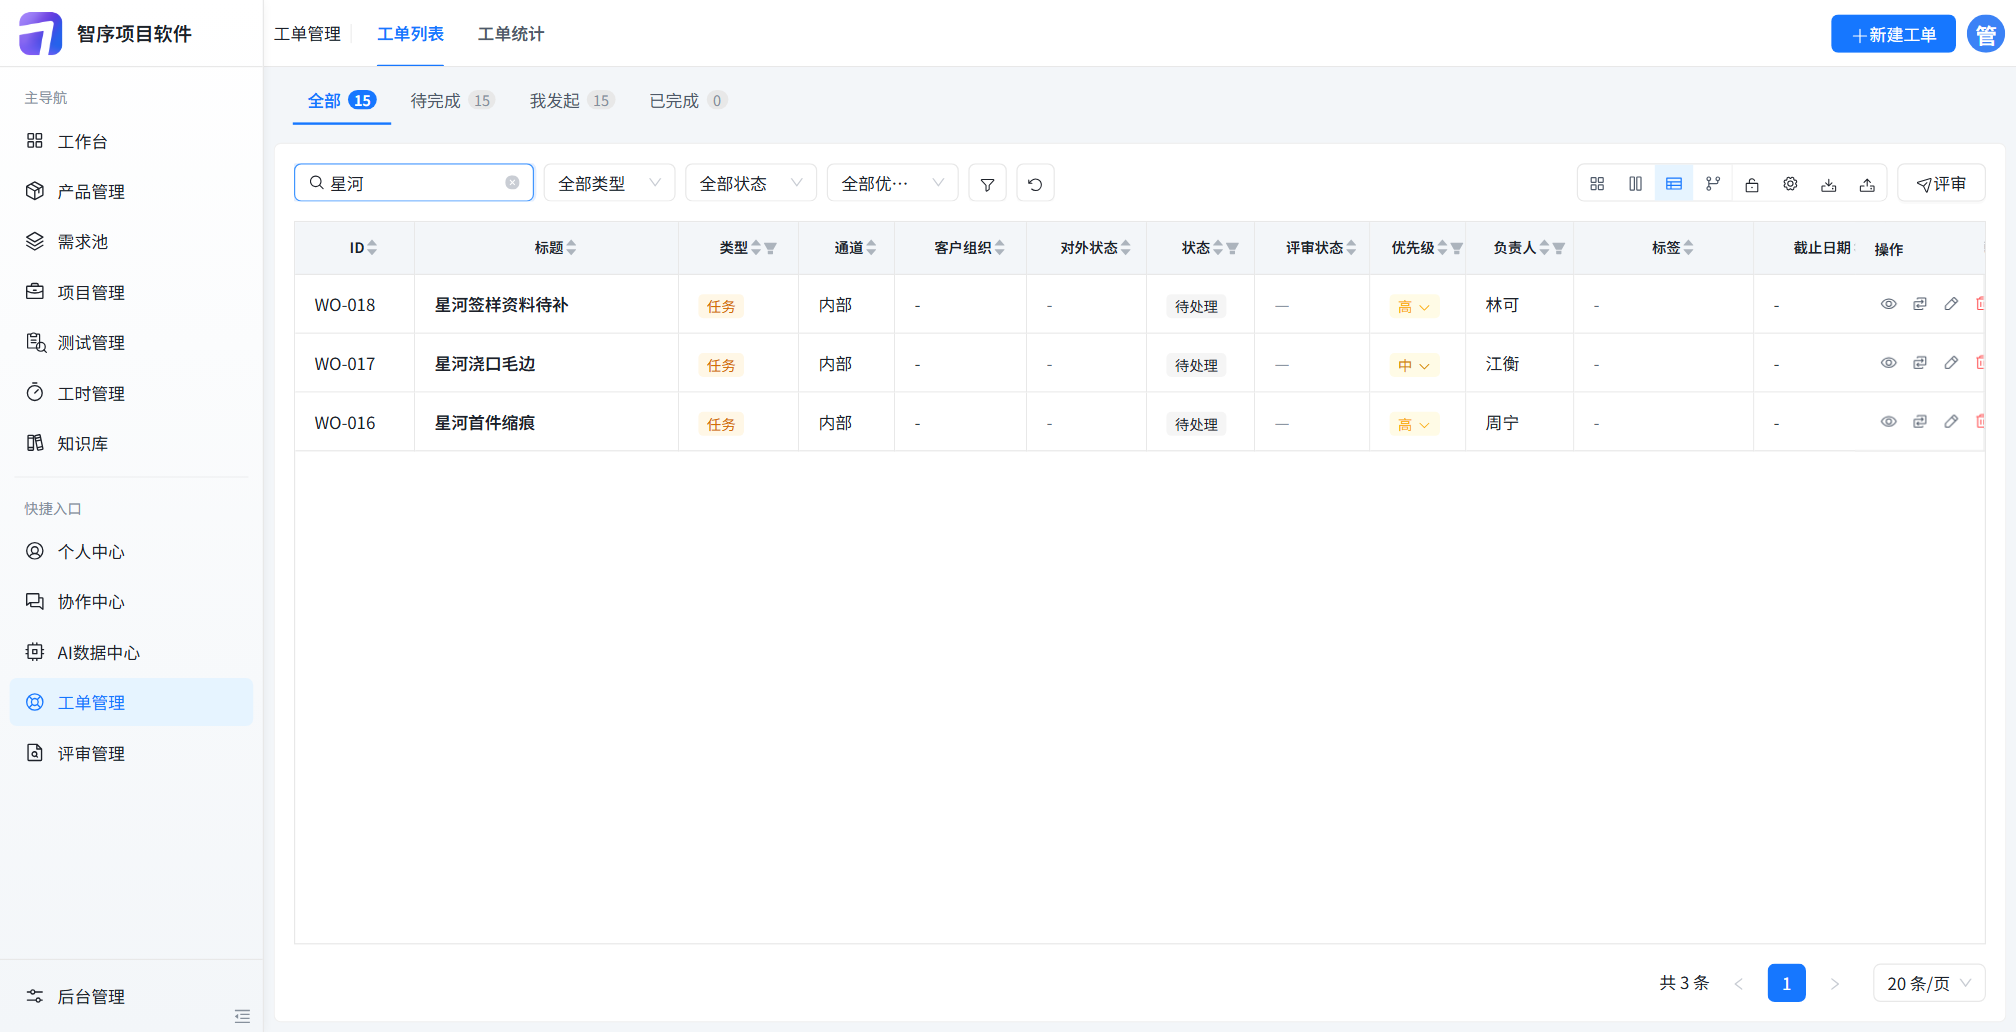Click the app logo icon
Viewport: 2016px width, 1032px height.
coord(40,33)
